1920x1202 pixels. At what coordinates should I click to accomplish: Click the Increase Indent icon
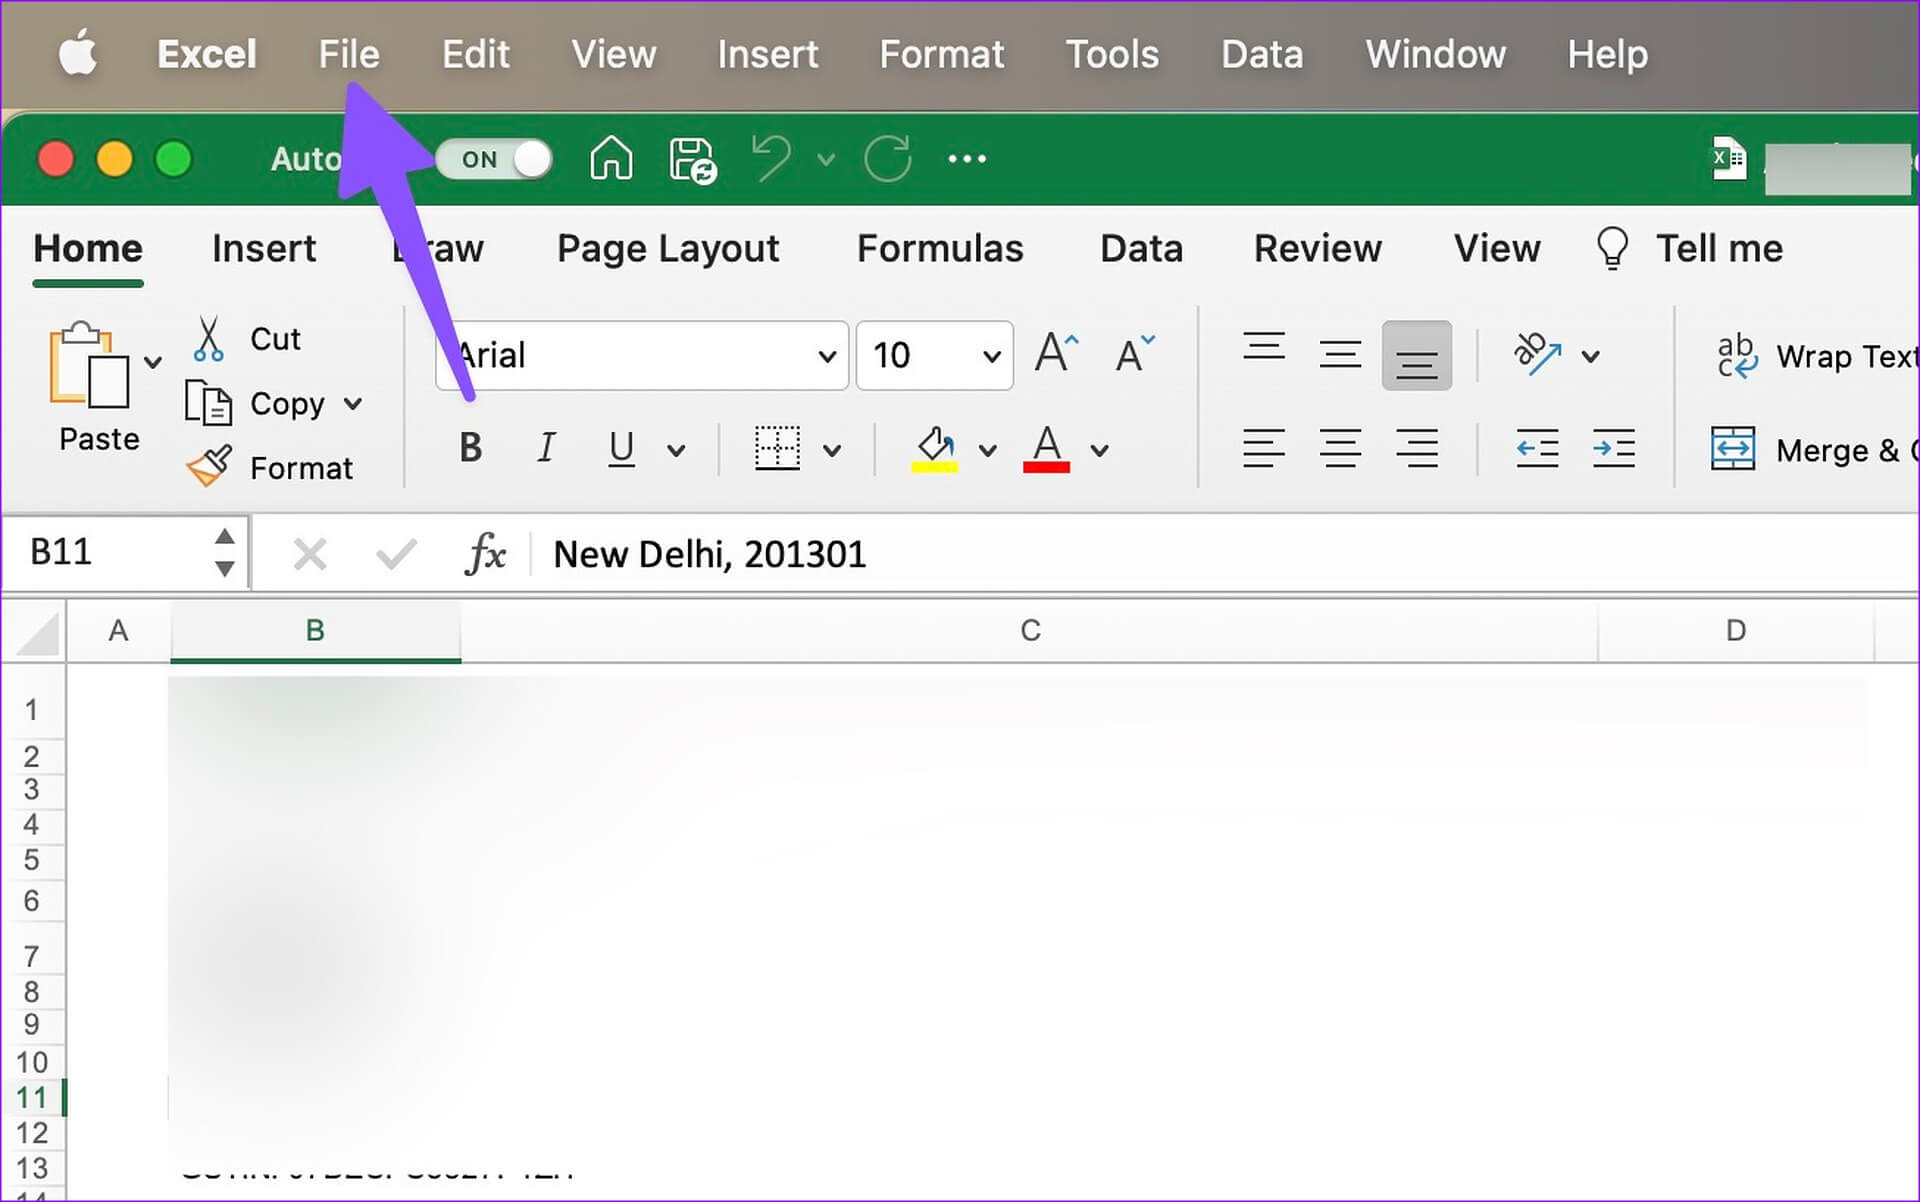pyautogui.click(x=1613, y=449)
